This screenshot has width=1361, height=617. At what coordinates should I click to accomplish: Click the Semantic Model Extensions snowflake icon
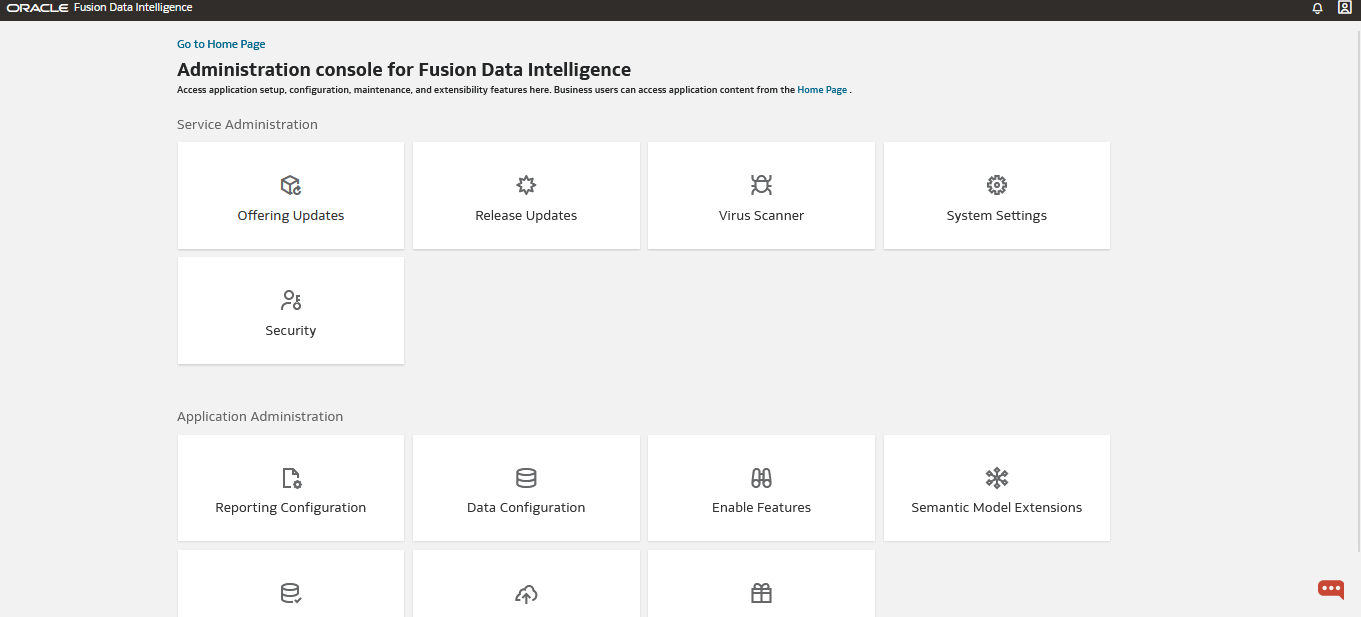tap(997, 477)
